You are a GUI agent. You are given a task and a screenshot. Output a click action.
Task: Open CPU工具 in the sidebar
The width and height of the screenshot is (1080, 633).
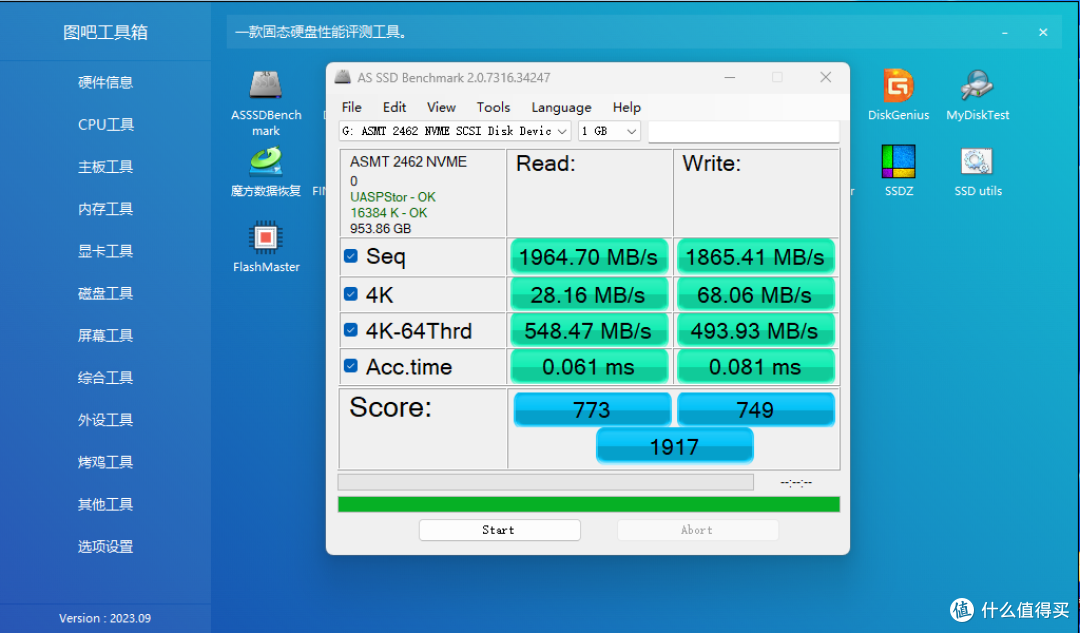click(x=105, y=125)
